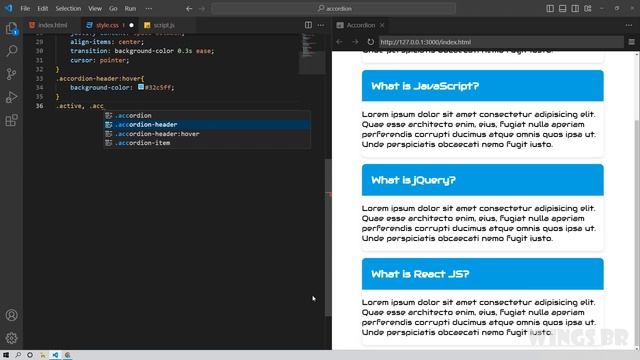Click the cursor: pointer; line
Image resolution: width=640 pixels, height=360 pixels.
(x=100, y=60)
